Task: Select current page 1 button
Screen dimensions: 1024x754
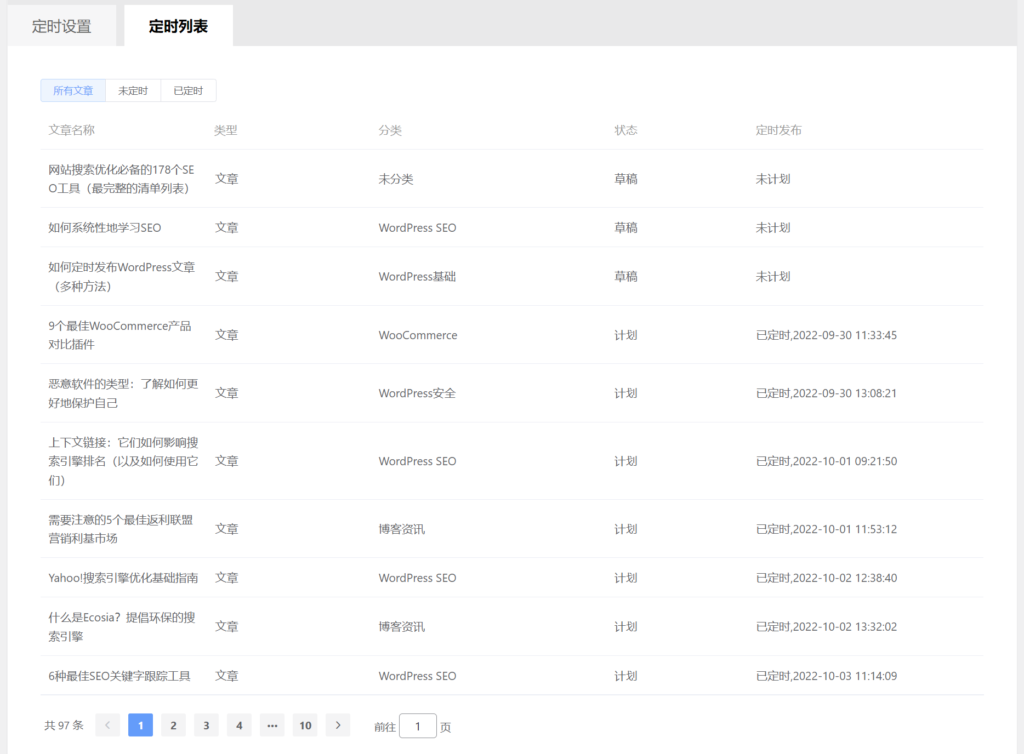Action: 141,726
